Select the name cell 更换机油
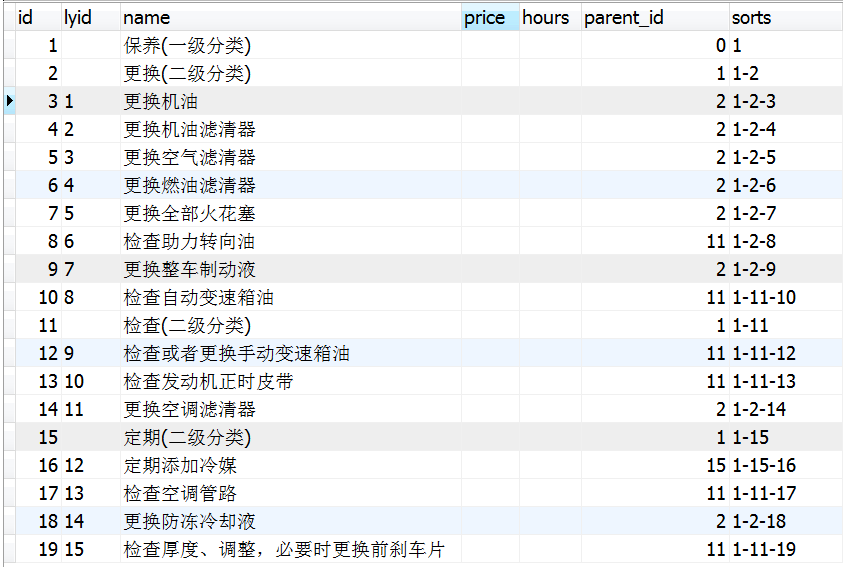Screen dimensions: 843x567 click(290, 101)
